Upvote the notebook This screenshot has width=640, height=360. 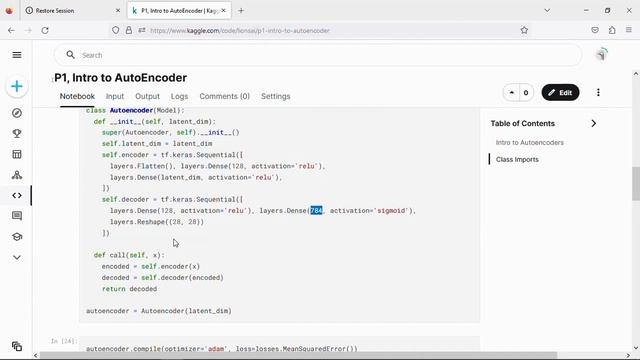click(x=512, y=93)
